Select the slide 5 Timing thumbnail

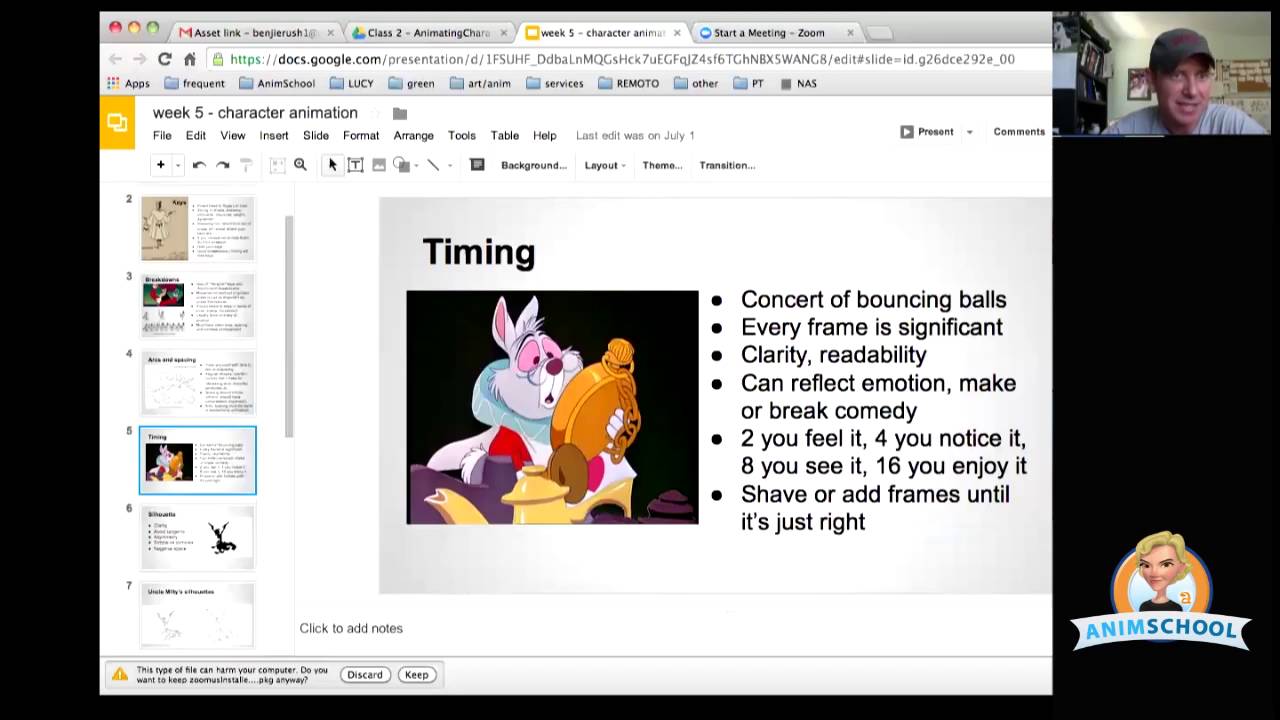(198, 460)
